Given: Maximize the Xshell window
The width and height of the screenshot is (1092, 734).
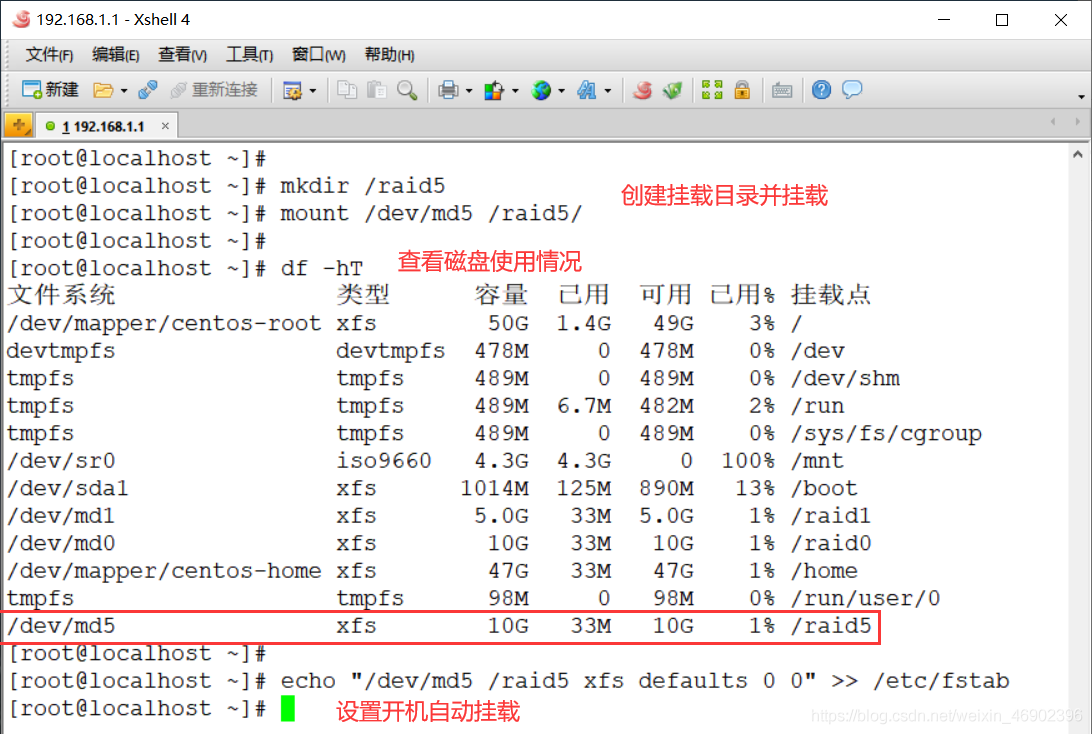Looking at the screenshot, I should [1001, 19].
